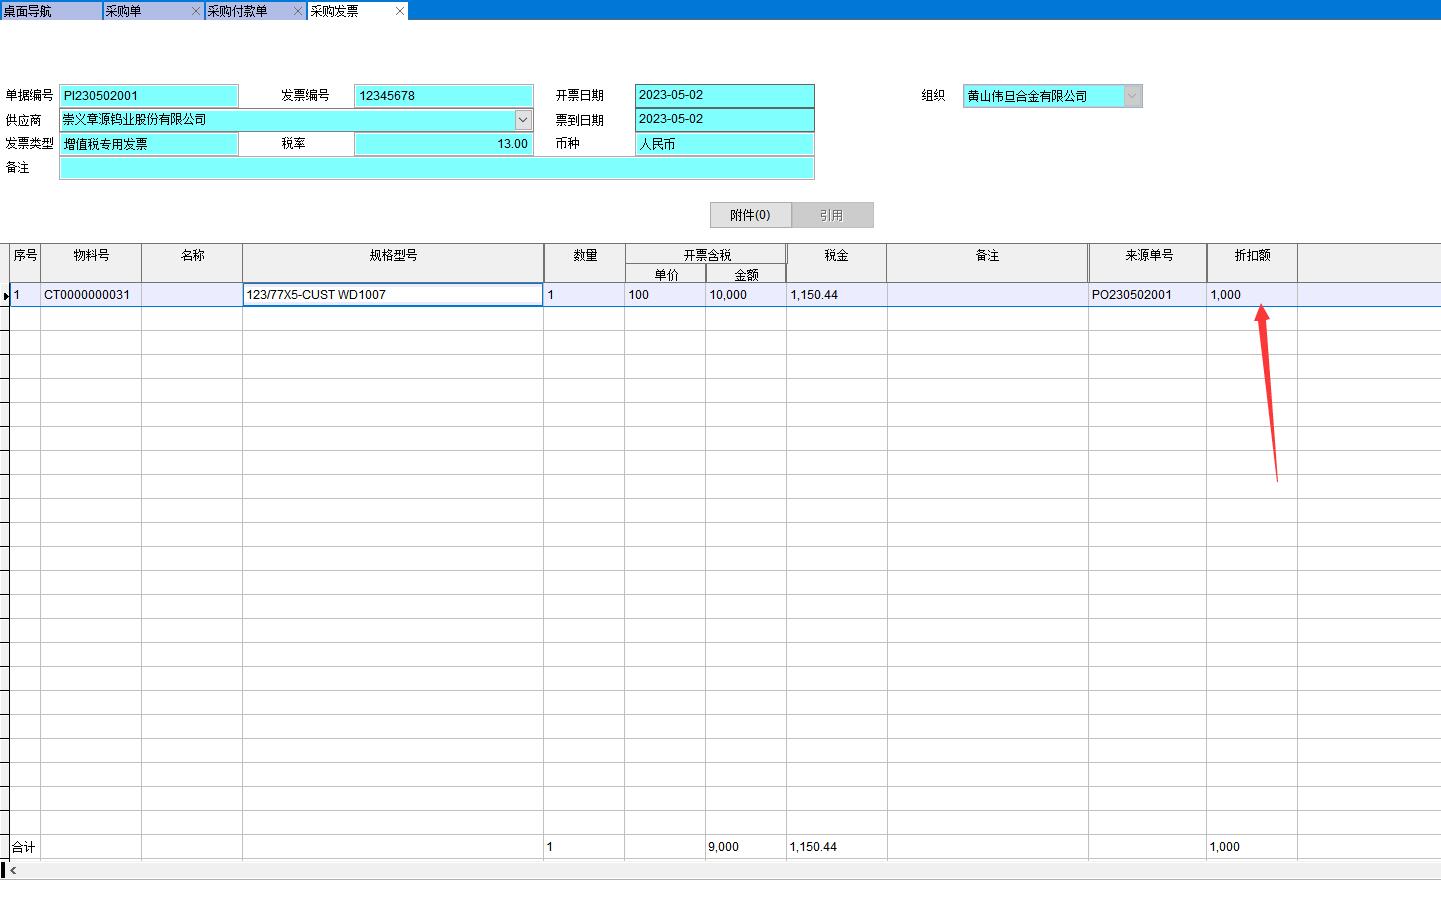Select the 折扣额 cell in row 1

click(x=1251, y=295)
